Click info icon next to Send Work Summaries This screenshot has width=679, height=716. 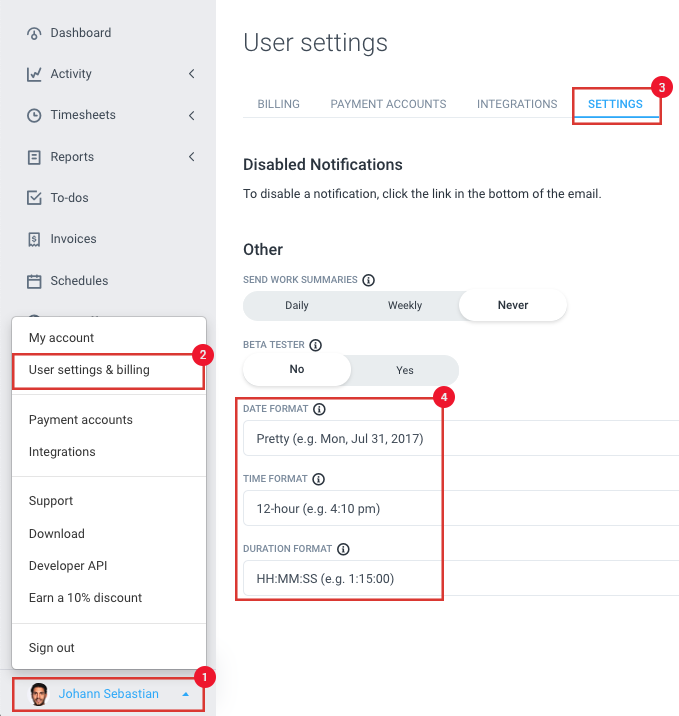(x=368, y=281)
